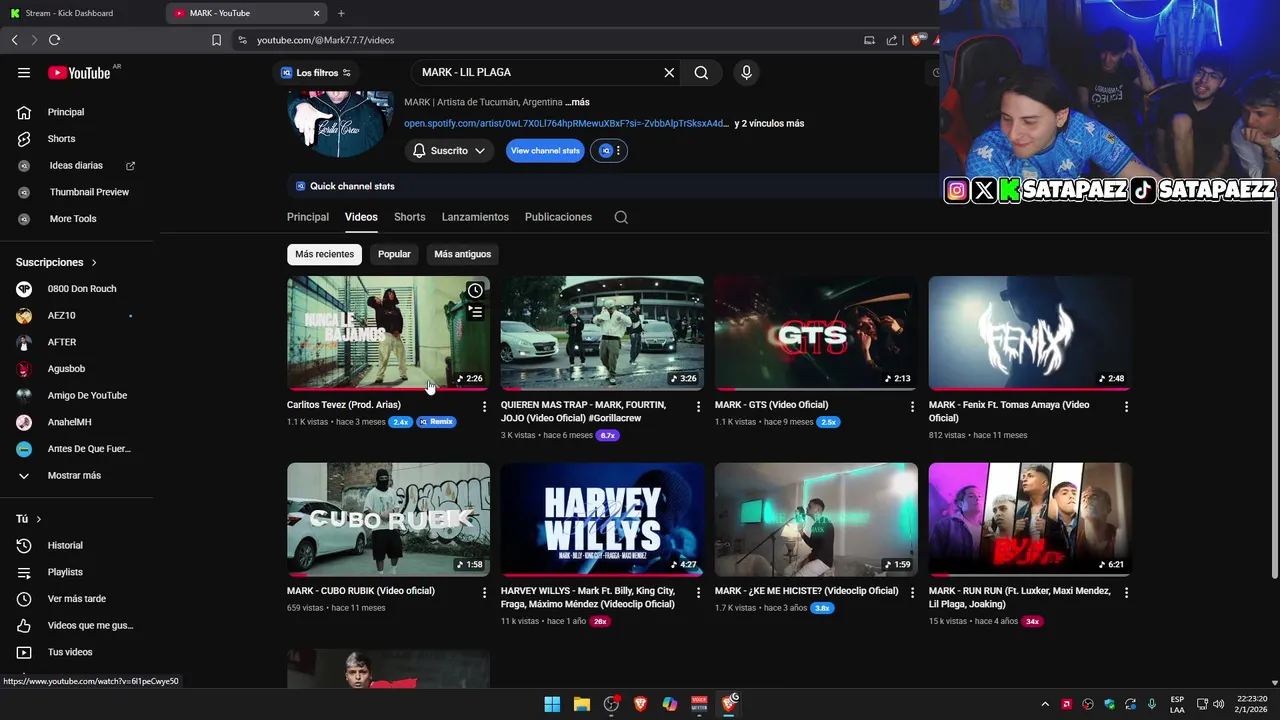
Task: Bookmark this page in address bar
Action: (x=216, y=40)
